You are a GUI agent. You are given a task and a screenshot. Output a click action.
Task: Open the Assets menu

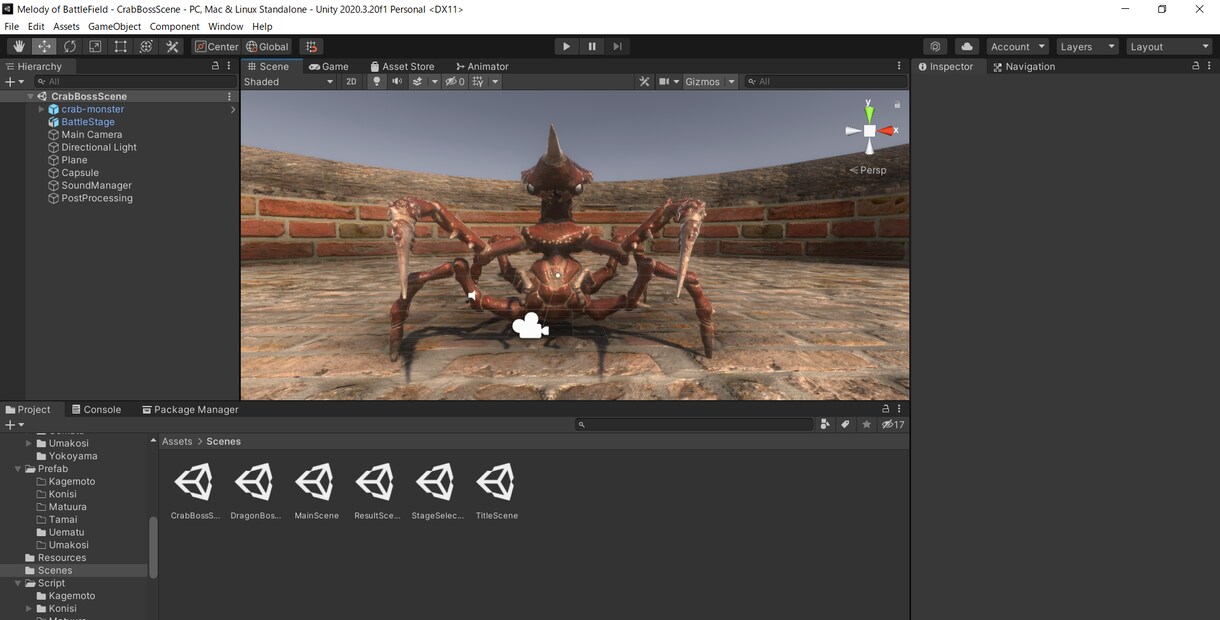coord(66,26)
